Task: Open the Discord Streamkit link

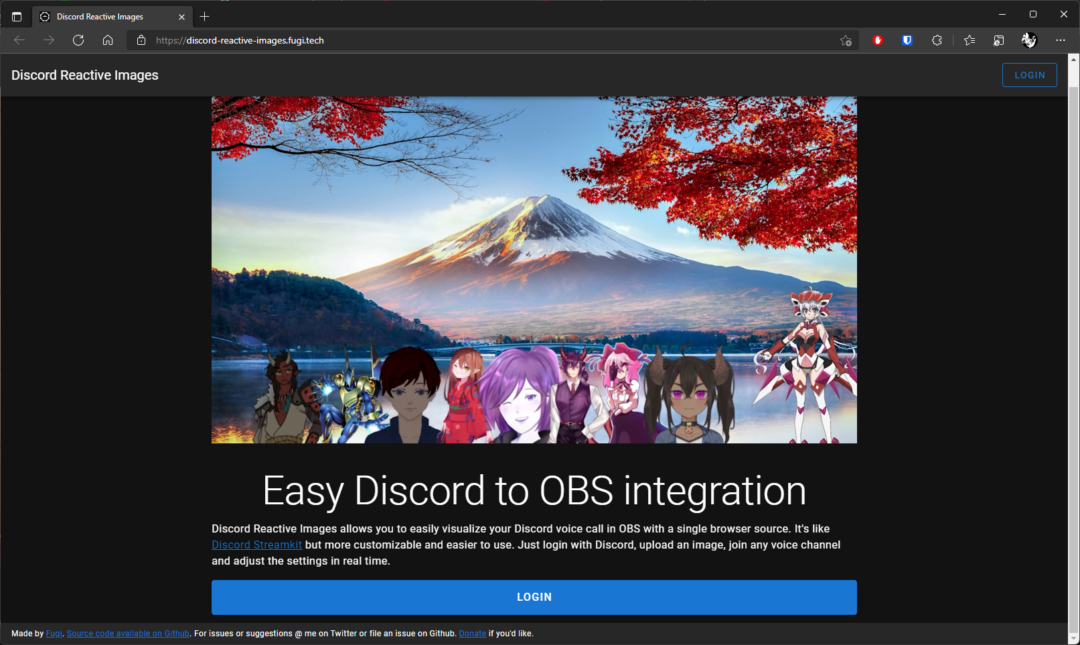Action: tap(256, 545)
